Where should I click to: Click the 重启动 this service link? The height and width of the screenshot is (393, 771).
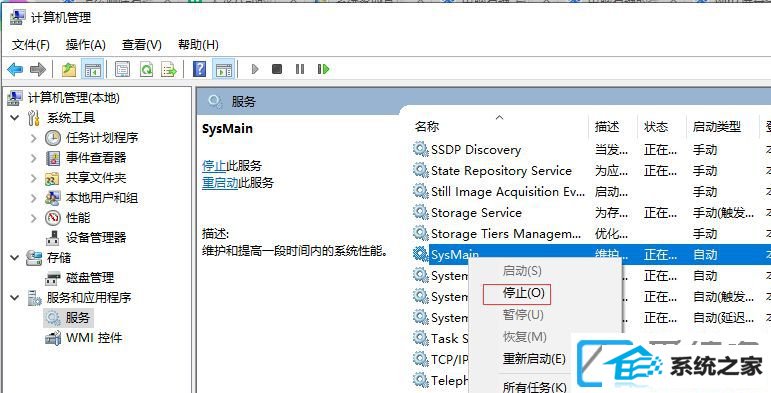[x=220, y=183]
